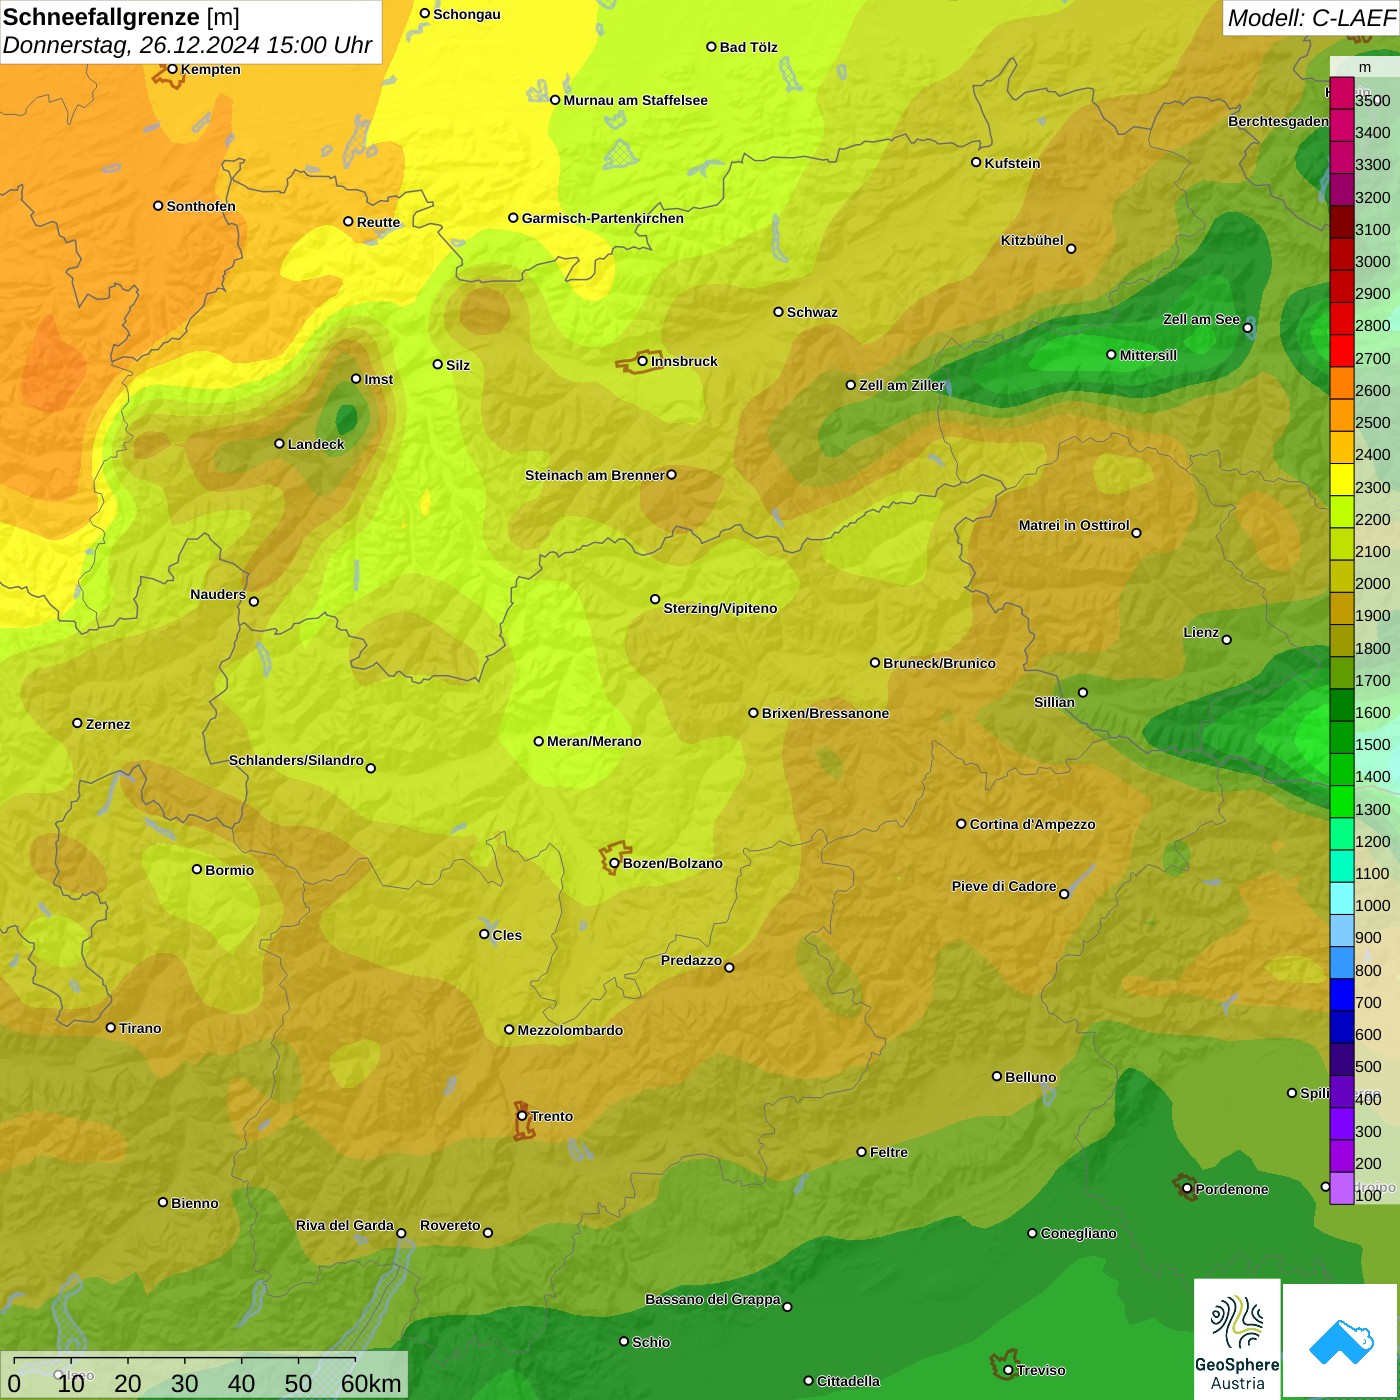Click the Meran/Merano label
This screenshot has width=1400, height=1400.
click(594, 741)
